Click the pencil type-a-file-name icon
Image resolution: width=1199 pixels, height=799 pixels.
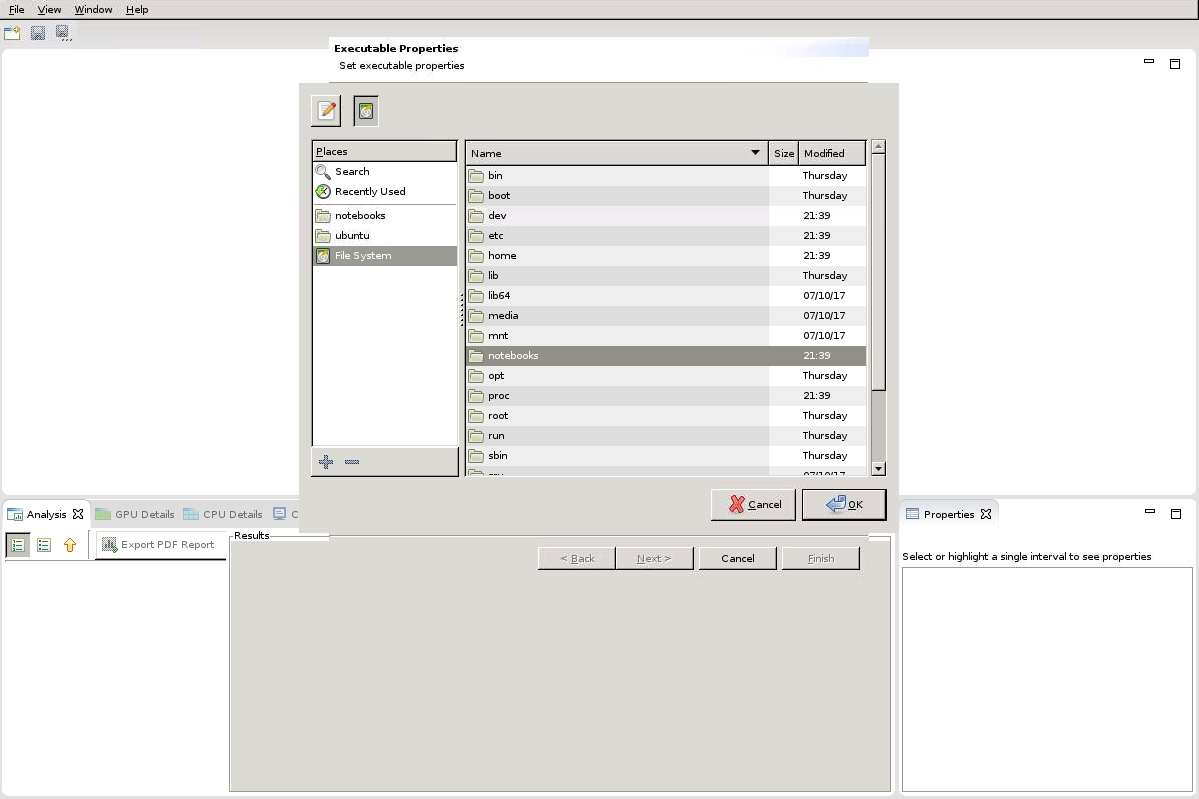point(326,111)
